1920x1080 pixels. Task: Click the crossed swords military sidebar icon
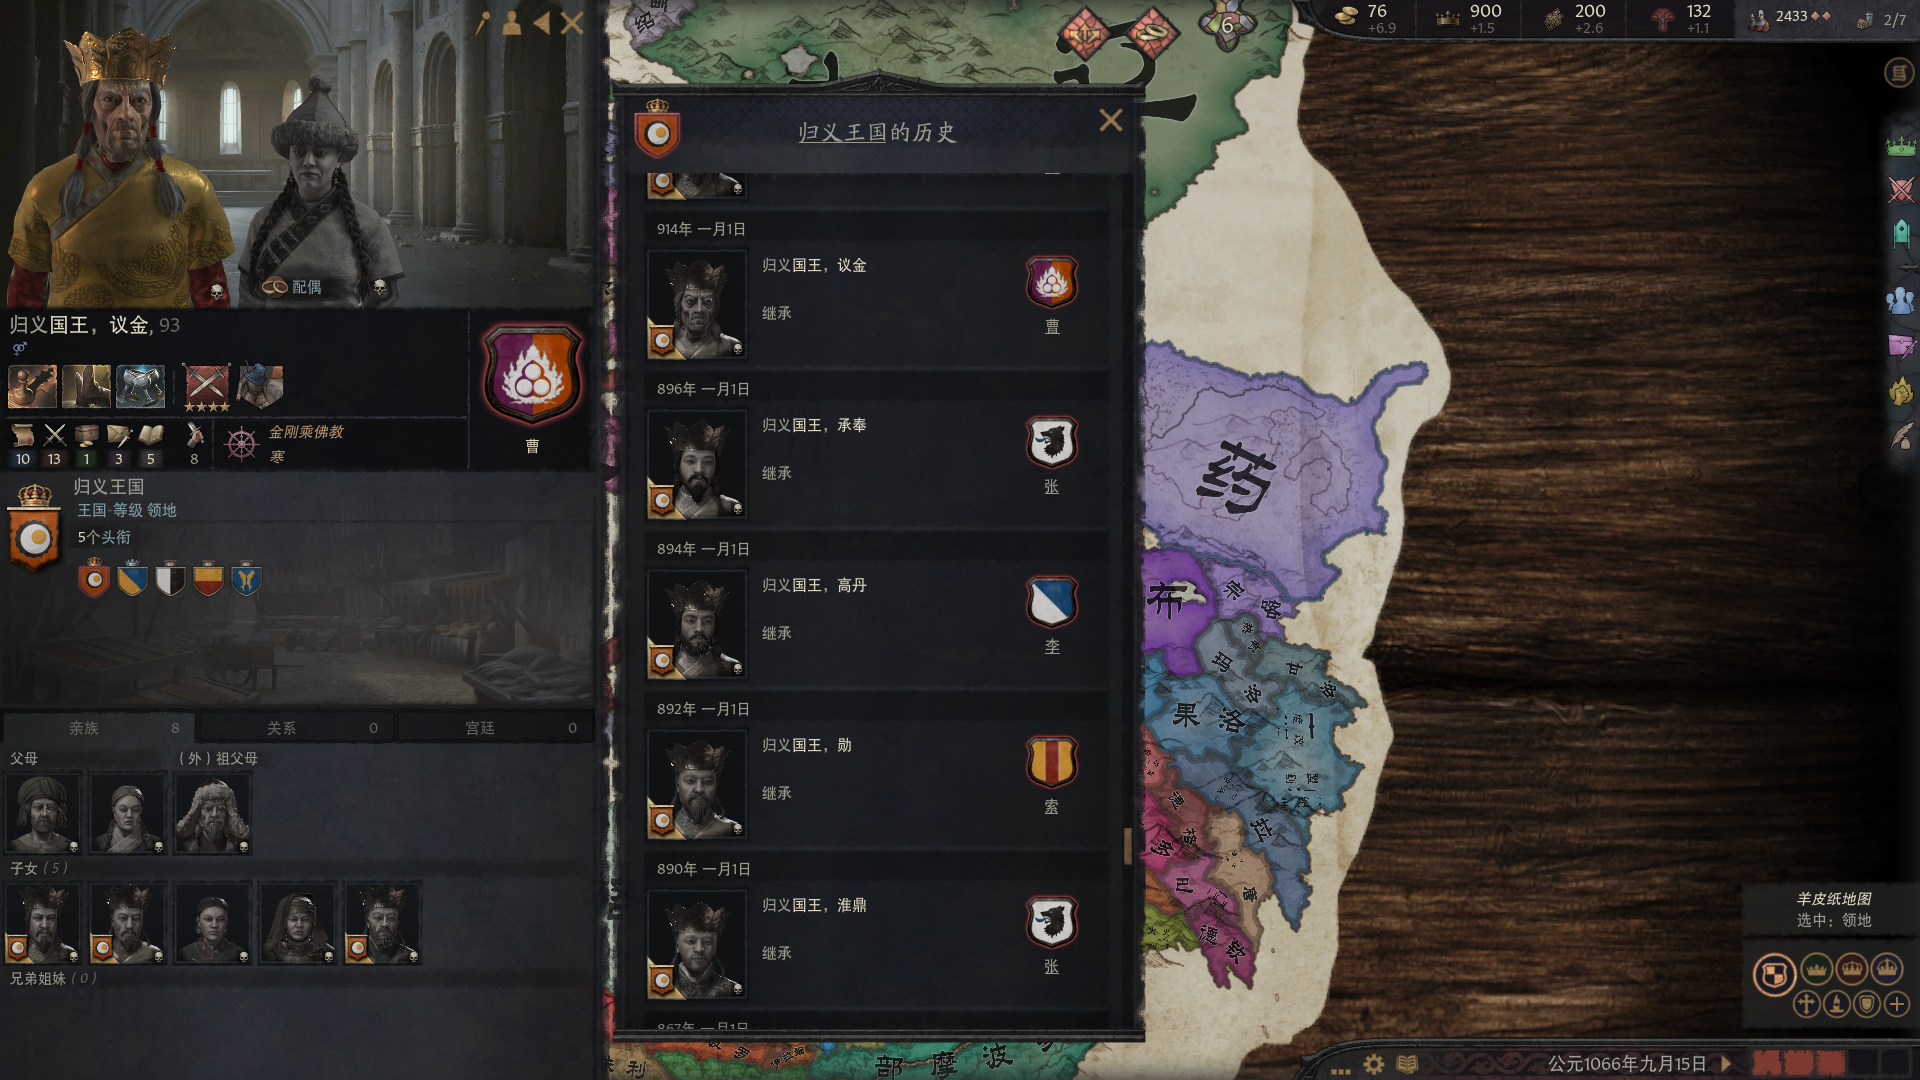coord(1900,189)
